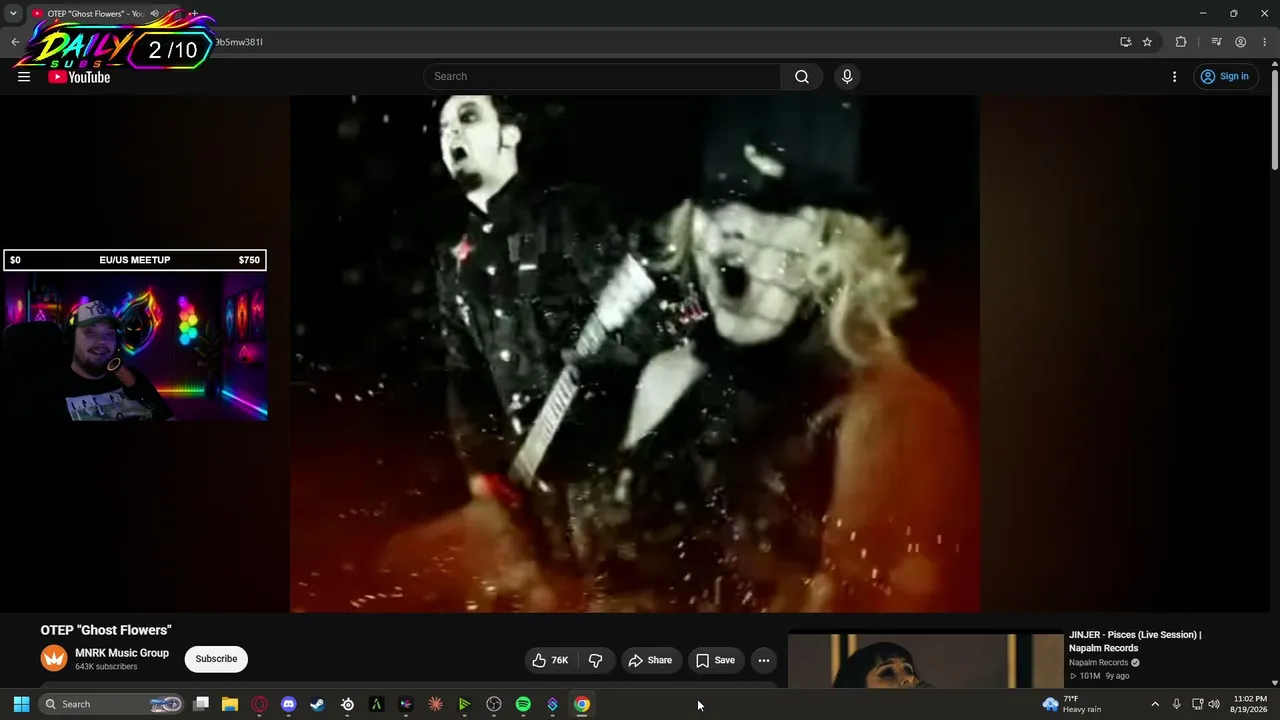Open Task View on the taskbar
1280x720 pixels.
[x=201, y=704]
